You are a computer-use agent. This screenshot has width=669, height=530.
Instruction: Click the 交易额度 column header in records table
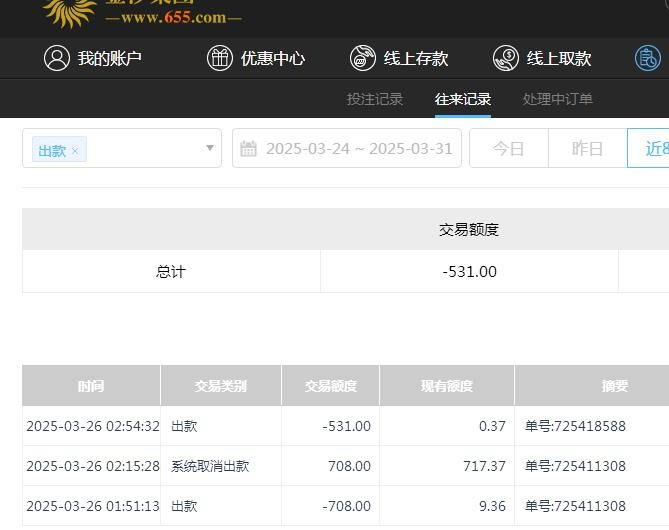(x=330, y=386)
